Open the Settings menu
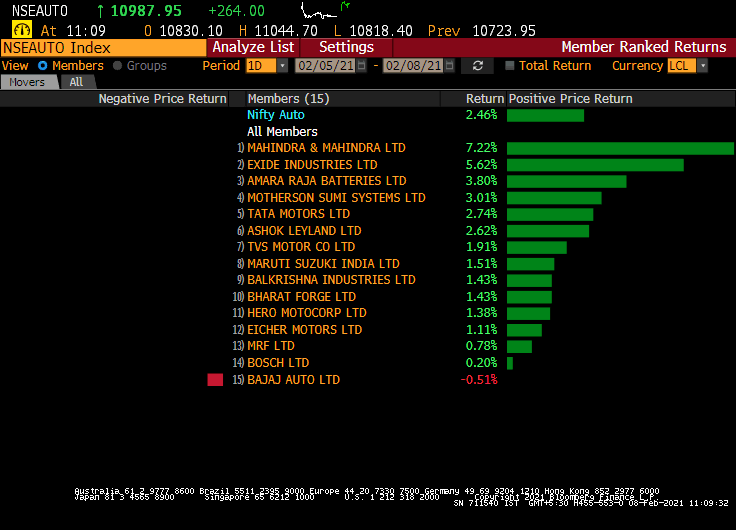 tap(346, 47)
